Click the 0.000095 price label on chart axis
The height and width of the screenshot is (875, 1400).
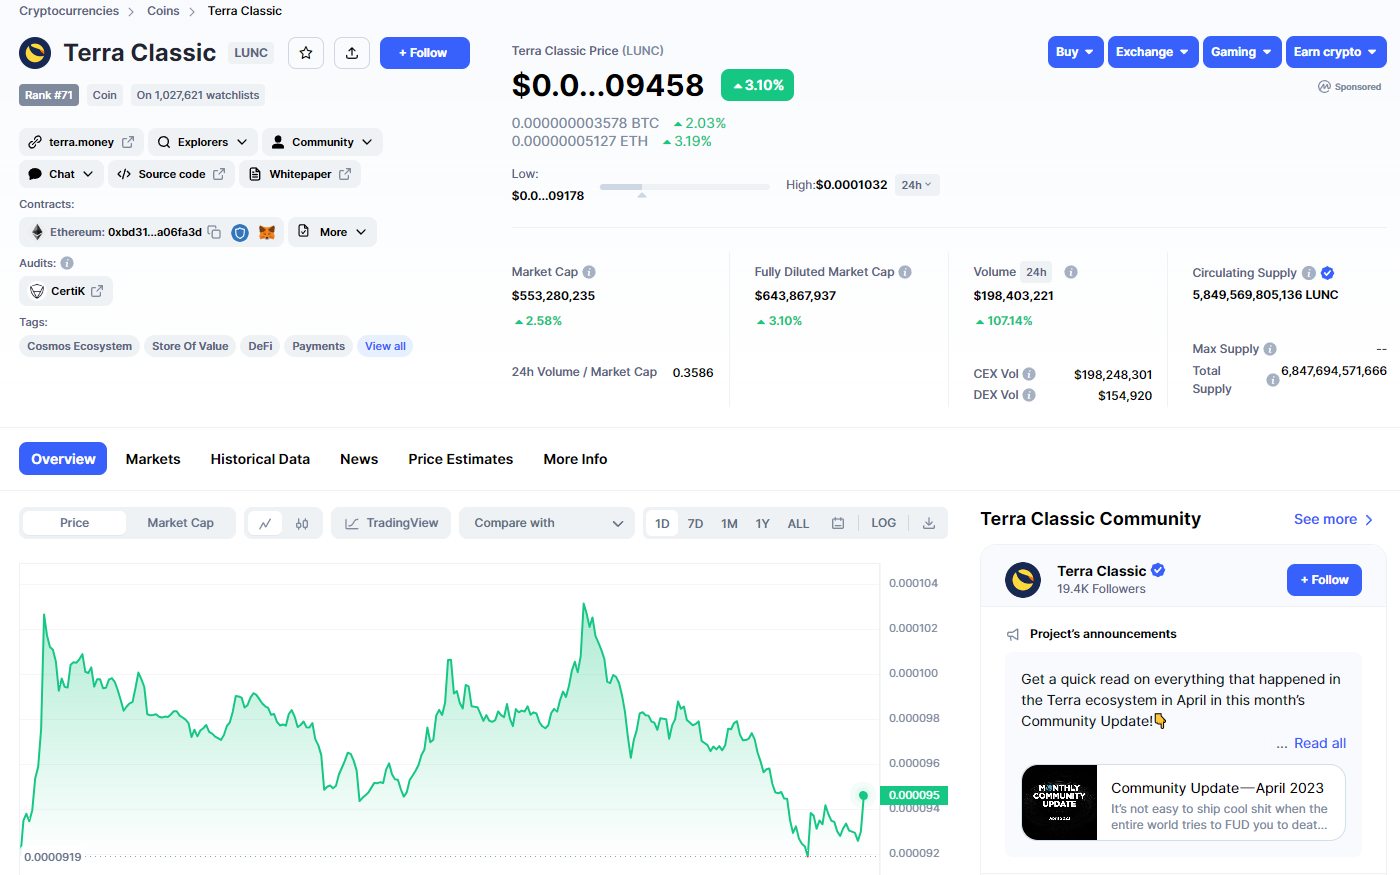(x=914, y=795)
